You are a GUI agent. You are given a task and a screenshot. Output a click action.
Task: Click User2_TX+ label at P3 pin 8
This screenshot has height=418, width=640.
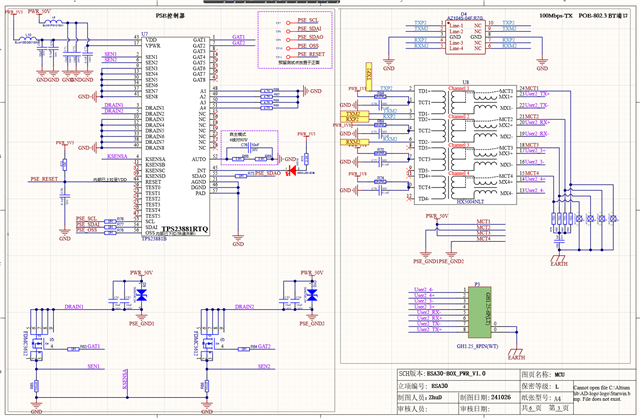pyautogui.click(x=429, y=329)
